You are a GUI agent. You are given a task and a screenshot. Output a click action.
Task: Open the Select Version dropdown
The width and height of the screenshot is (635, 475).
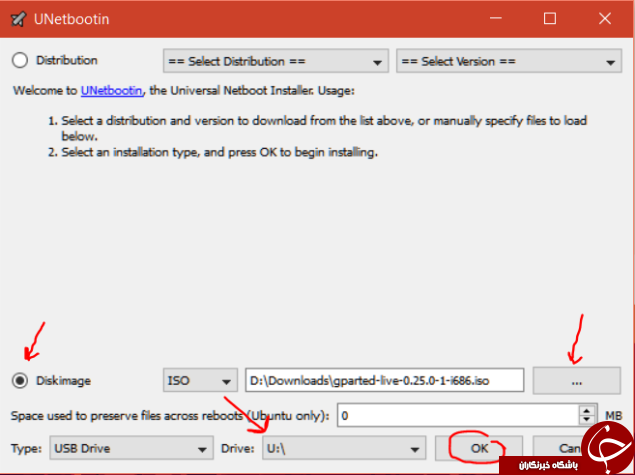coord(509,61)
